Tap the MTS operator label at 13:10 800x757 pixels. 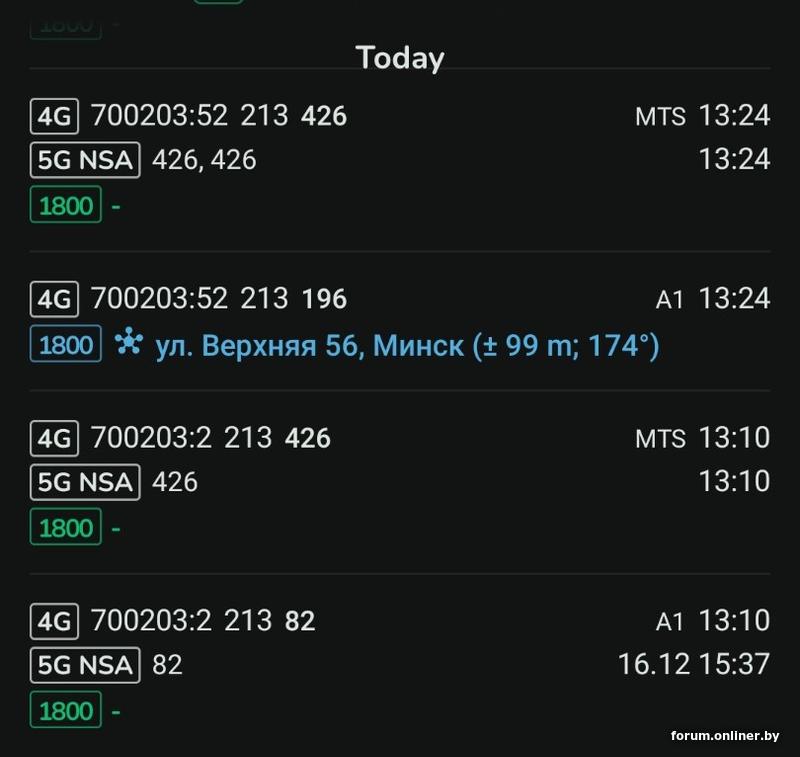(660, 439)
